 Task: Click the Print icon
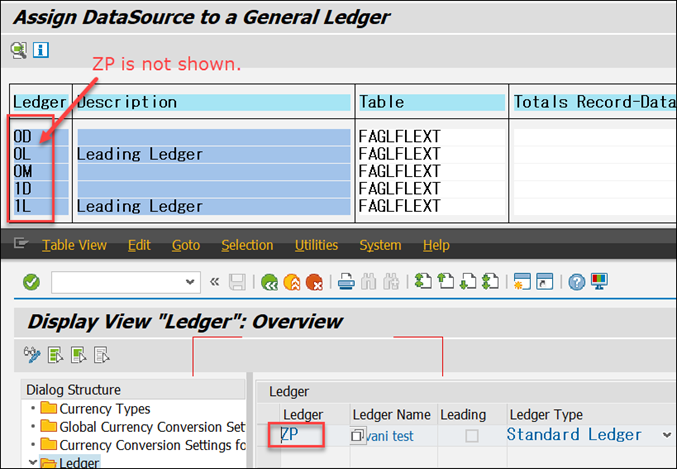(x=346, y=282)
